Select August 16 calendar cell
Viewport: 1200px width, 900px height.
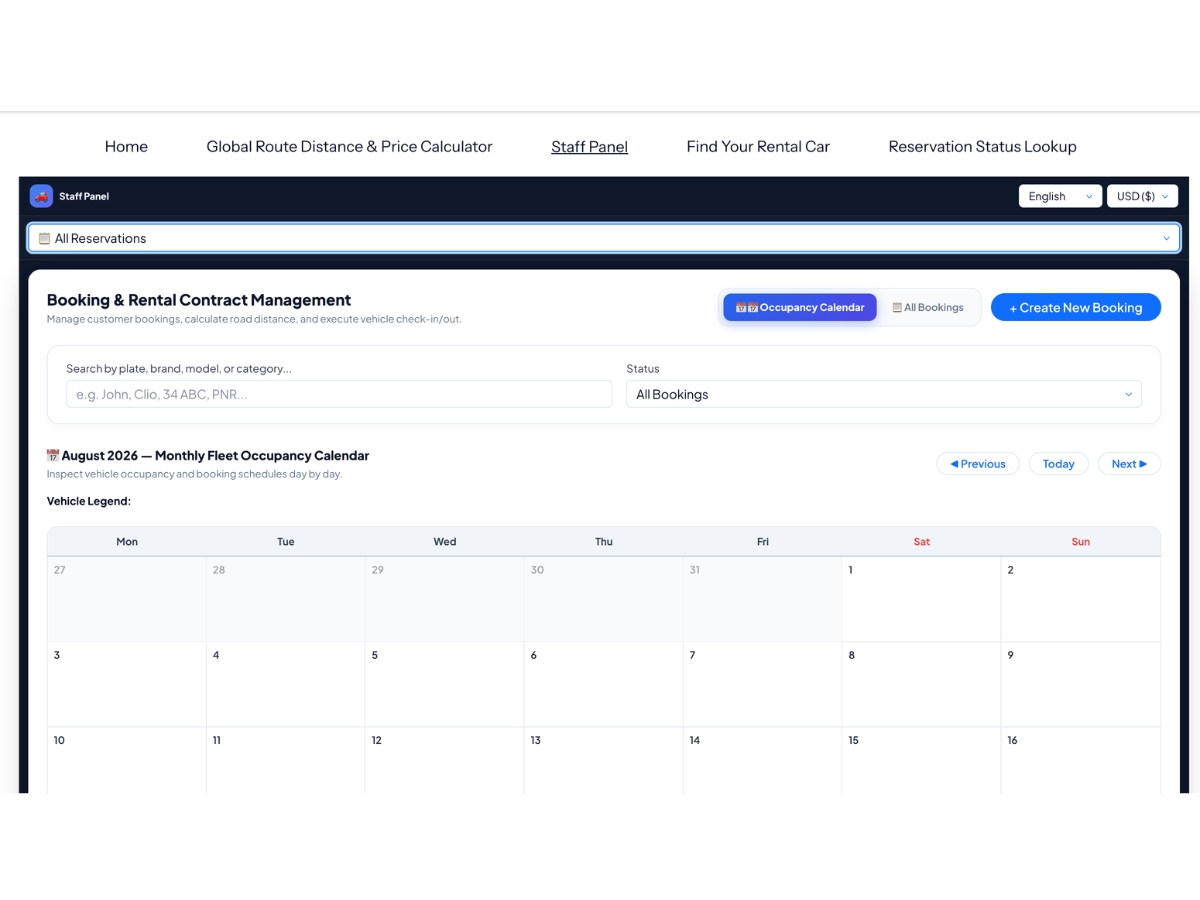pos(1081,760)
